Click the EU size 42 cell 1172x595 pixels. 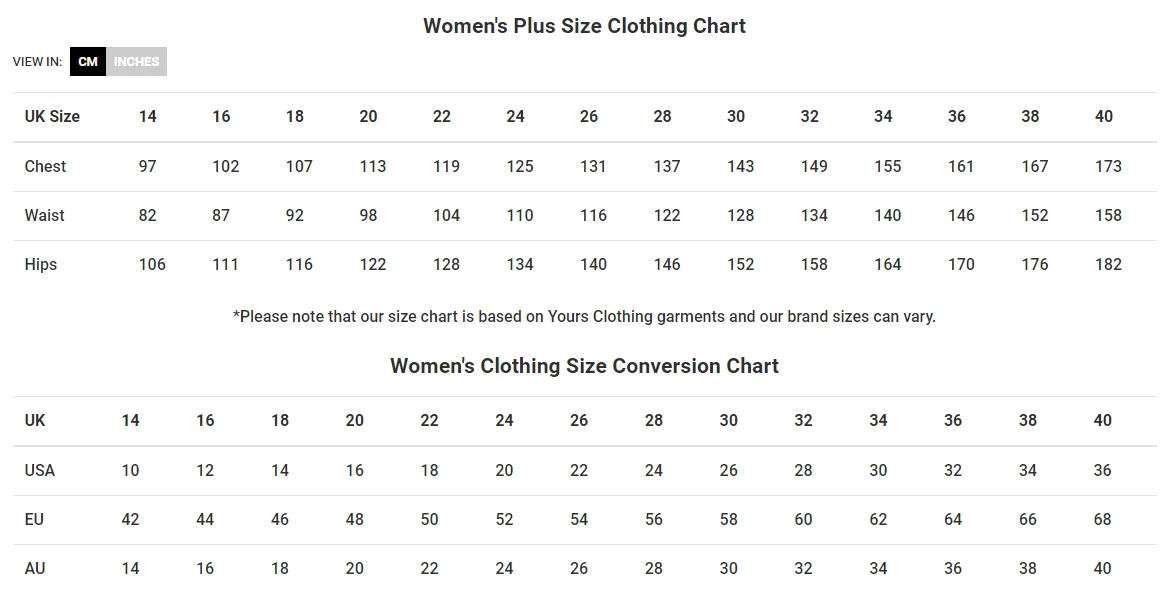click(x=130, y=519)
